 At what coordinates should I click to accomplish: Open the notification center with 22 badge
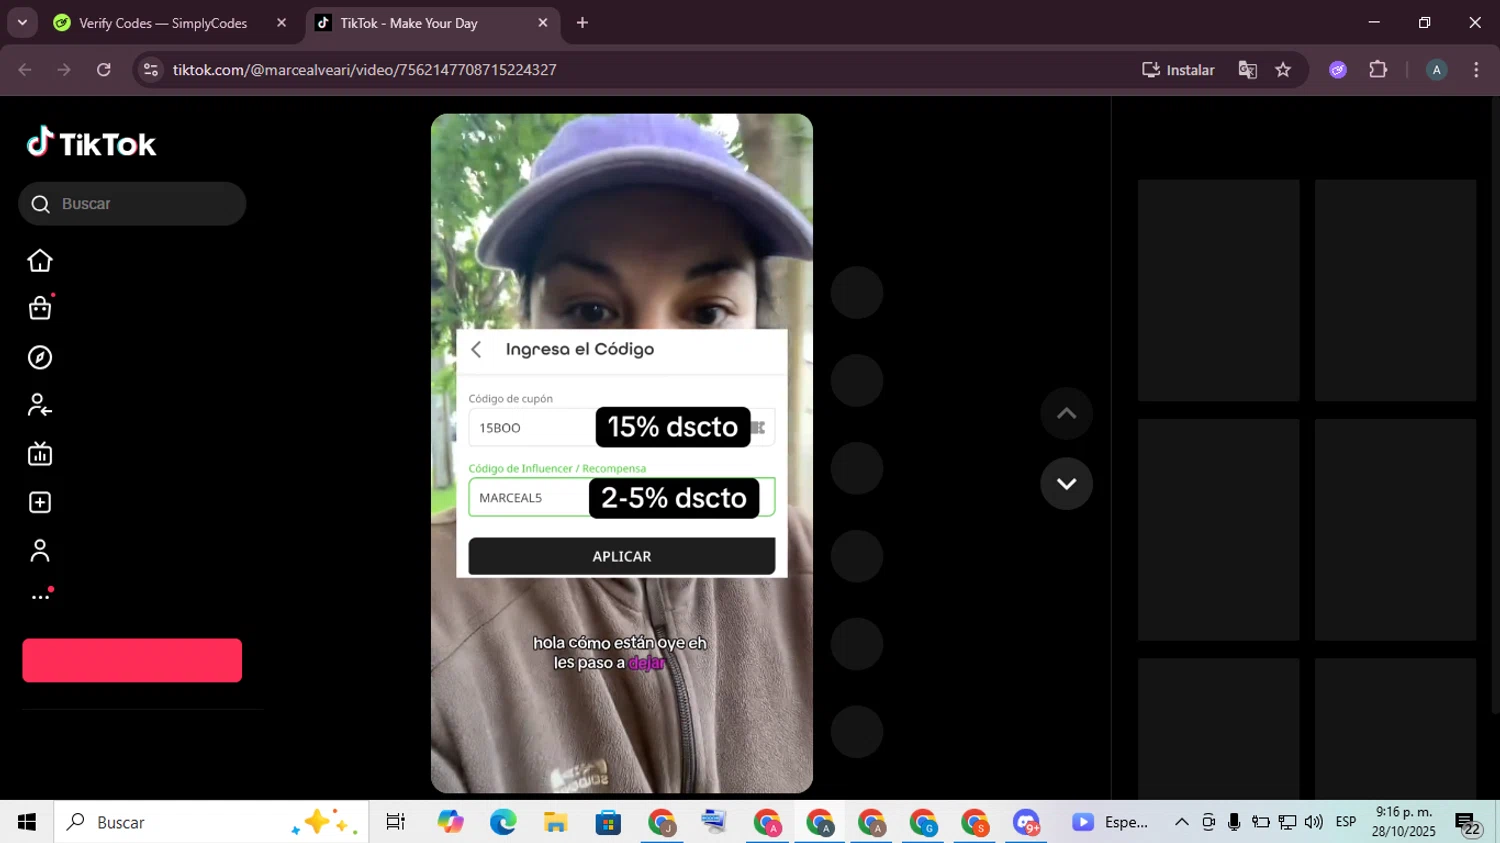pos(1468,824)
